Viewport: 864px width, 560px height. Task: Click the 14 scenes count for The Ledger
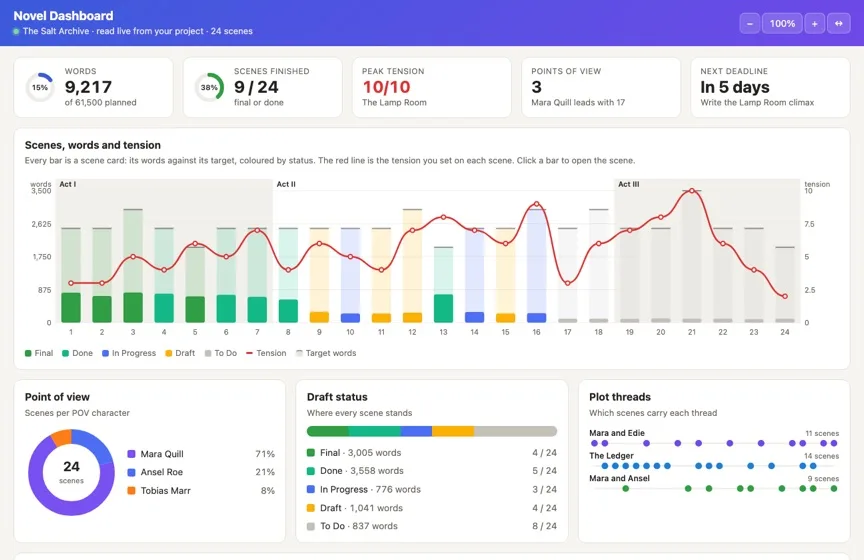[x=821, y=456]
